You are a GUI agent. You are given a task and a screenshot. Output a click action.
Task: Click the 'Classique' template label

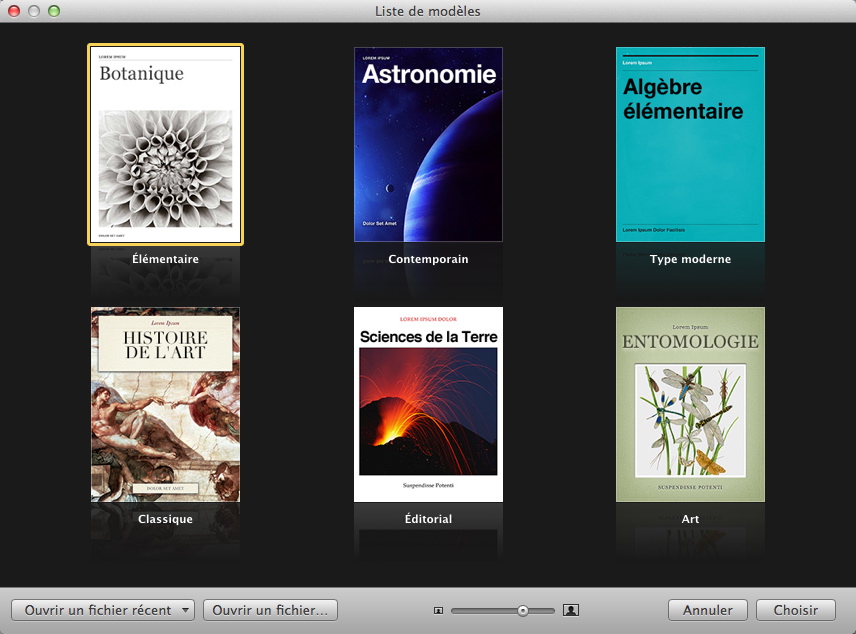(x=165, y=519)
